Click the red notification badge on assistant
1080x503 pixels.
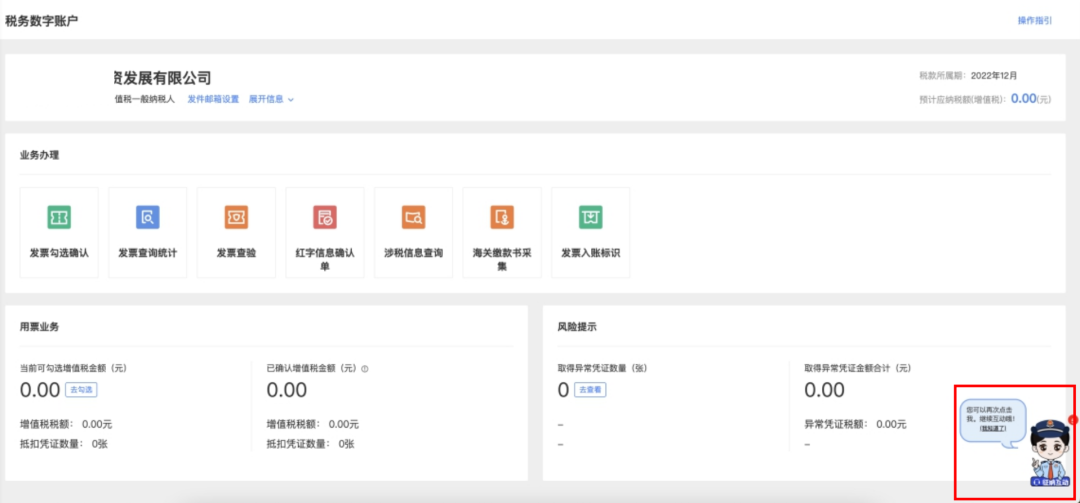[1071, 419]
